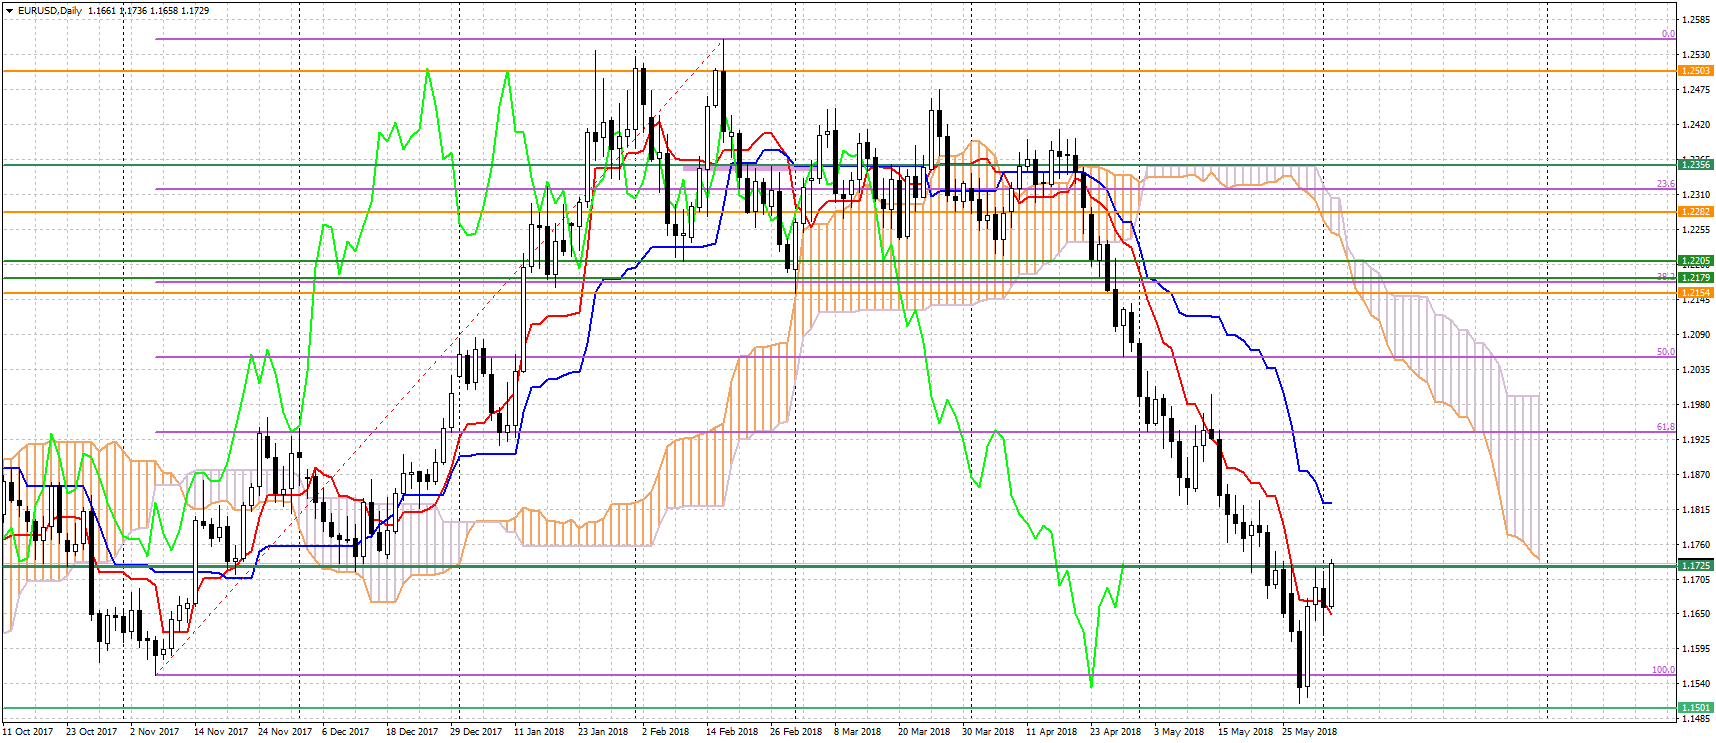Click the 1.1925 value on price axis

1695,440
